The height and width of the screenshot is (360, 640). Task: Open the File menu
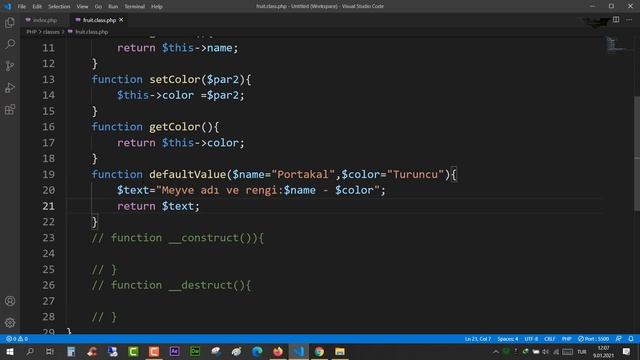[22, 6]
